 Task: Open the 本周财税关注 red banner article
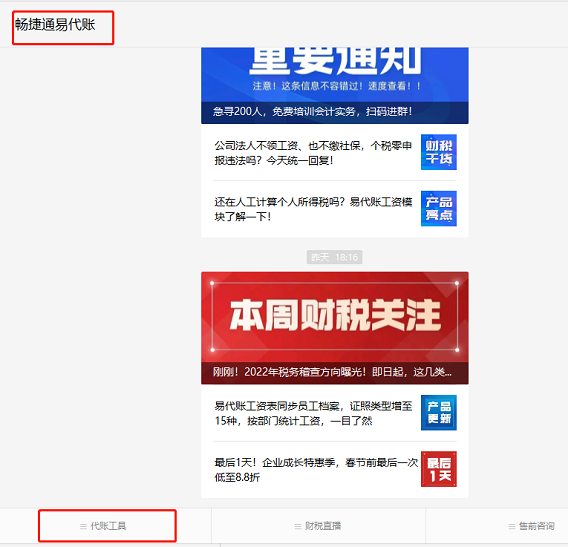click(335, 328)
